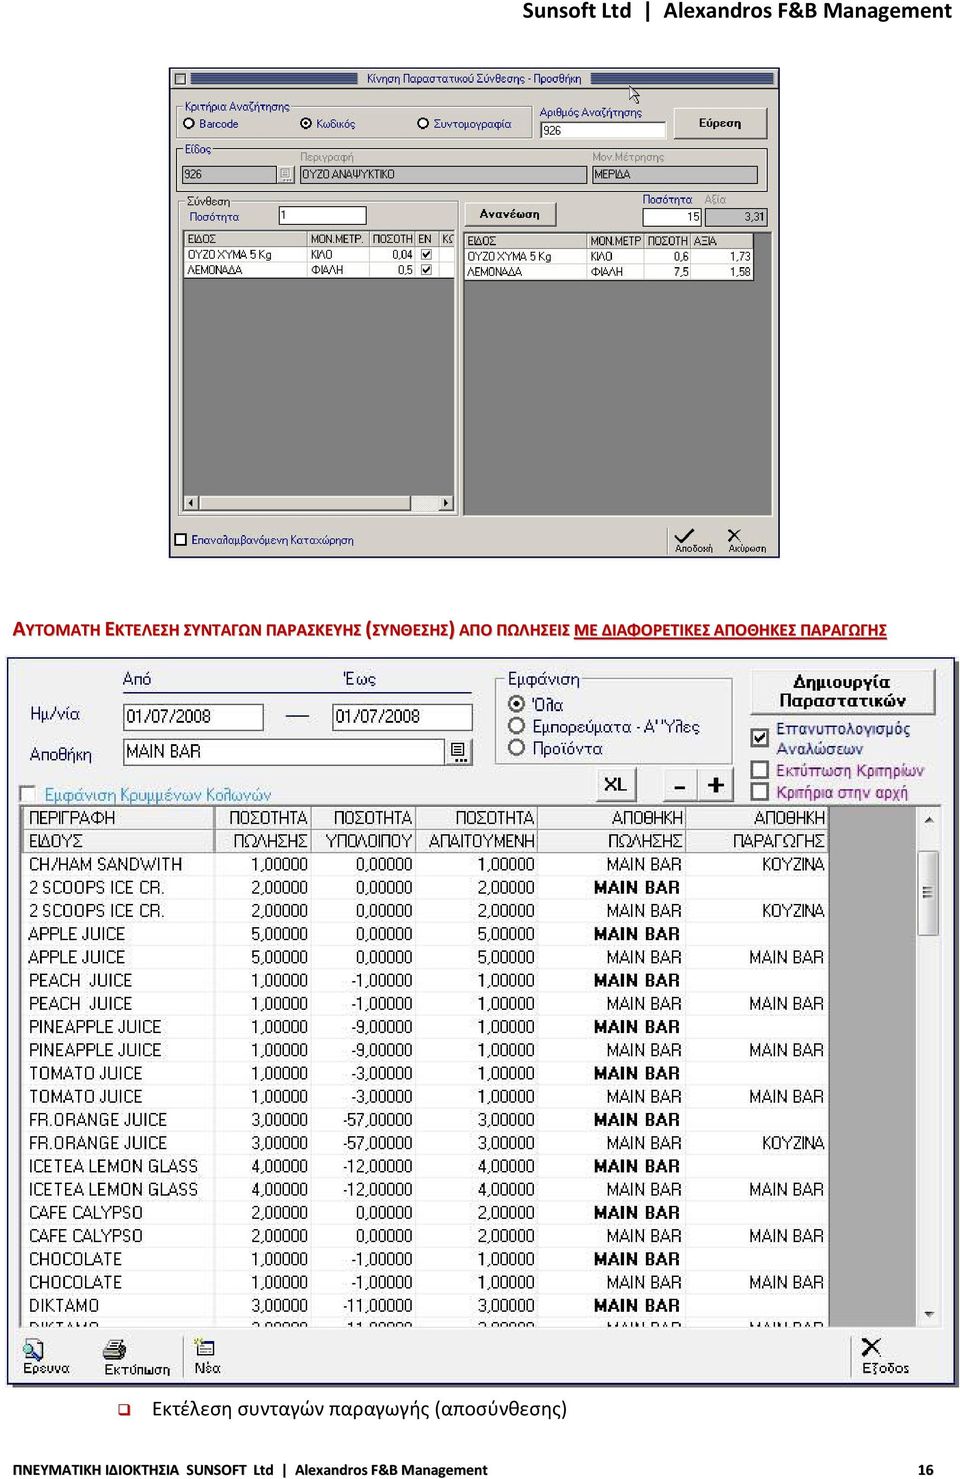This screenshot has width=960, height=1479.
Task: Click the Δημιουργία Παραστατικών button
Action: click(x=842, y=691)
